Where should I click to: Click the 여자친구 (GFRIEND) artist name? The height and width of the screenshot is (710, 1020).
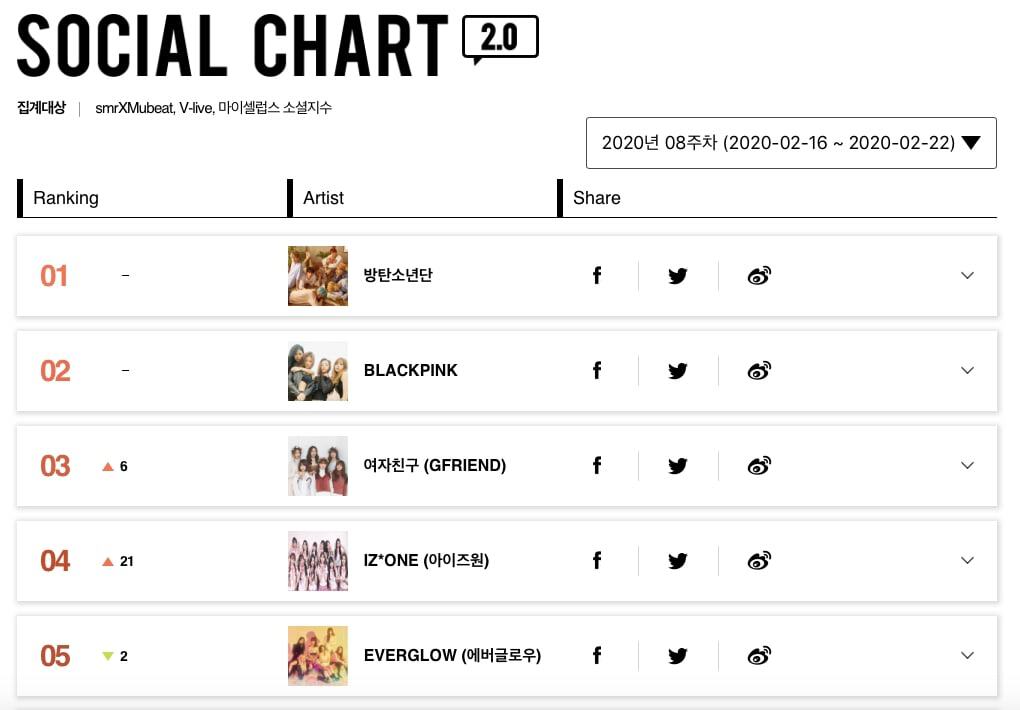click(x=435, y=466)
